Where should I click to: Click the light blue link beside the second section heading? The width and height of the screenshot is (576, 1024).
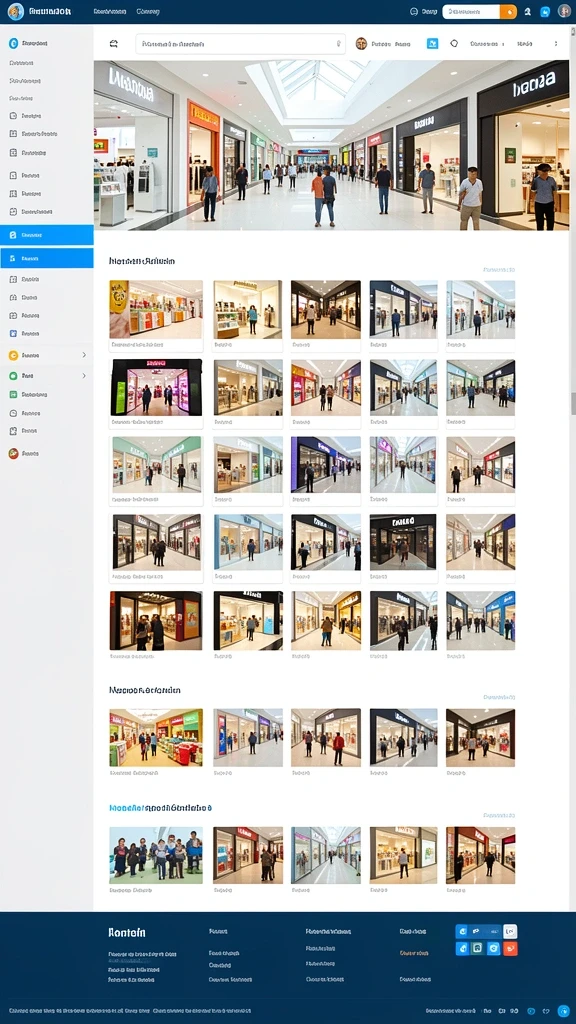click(x=499, y=697)
